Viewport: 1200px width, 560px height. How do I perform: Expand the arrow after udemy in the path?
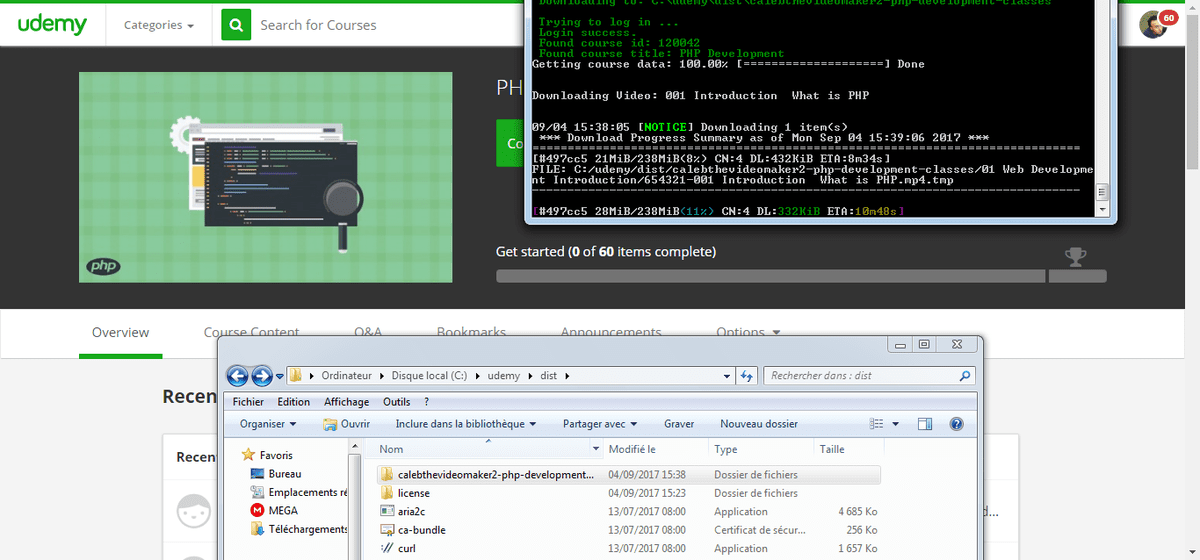click(530, 376)
